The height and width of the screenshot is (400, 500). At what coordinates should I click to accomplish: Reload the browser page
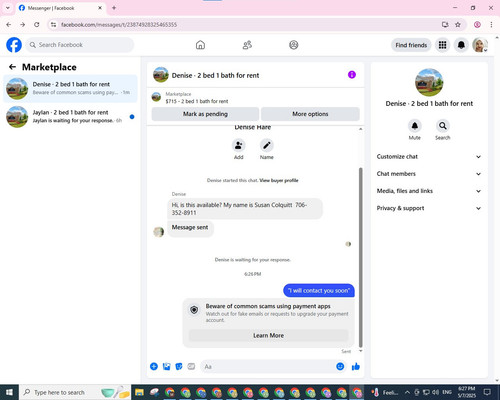pos(37,24)
